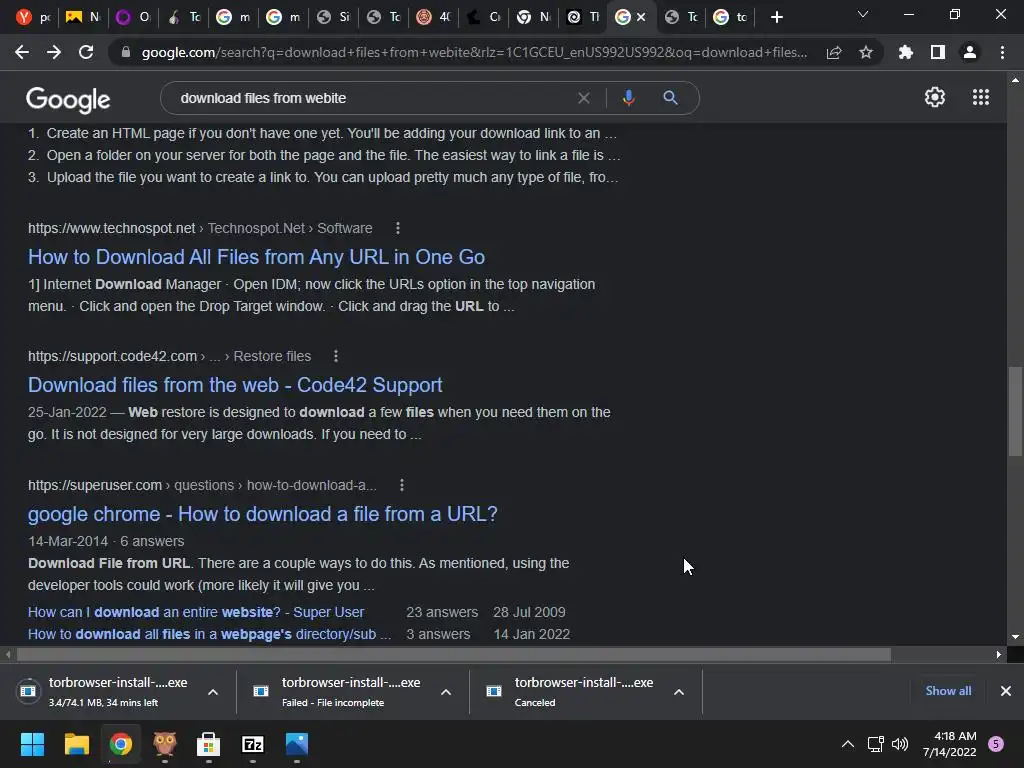Open the tab search chevron
1024x768 pixels.
[x=863, y=14]
